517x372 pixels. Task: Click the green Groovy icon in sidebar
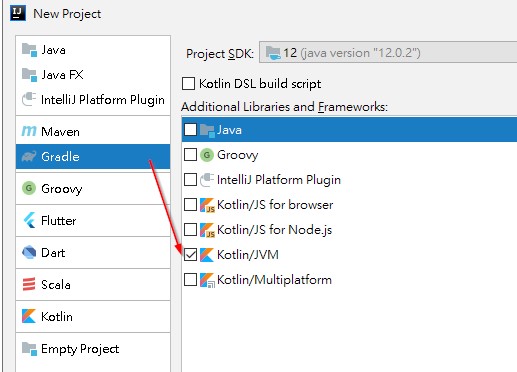[29, 188]
